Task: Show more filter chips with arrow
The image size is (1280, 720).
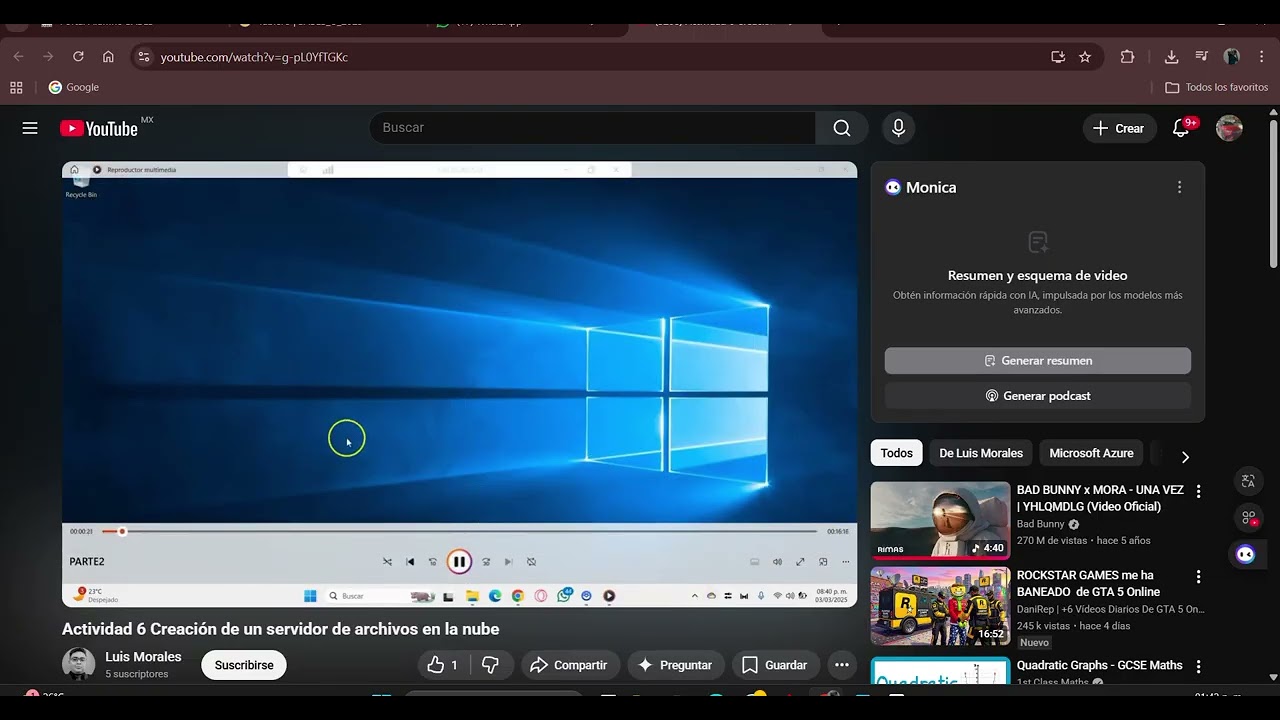Action: pos(1185,456)
